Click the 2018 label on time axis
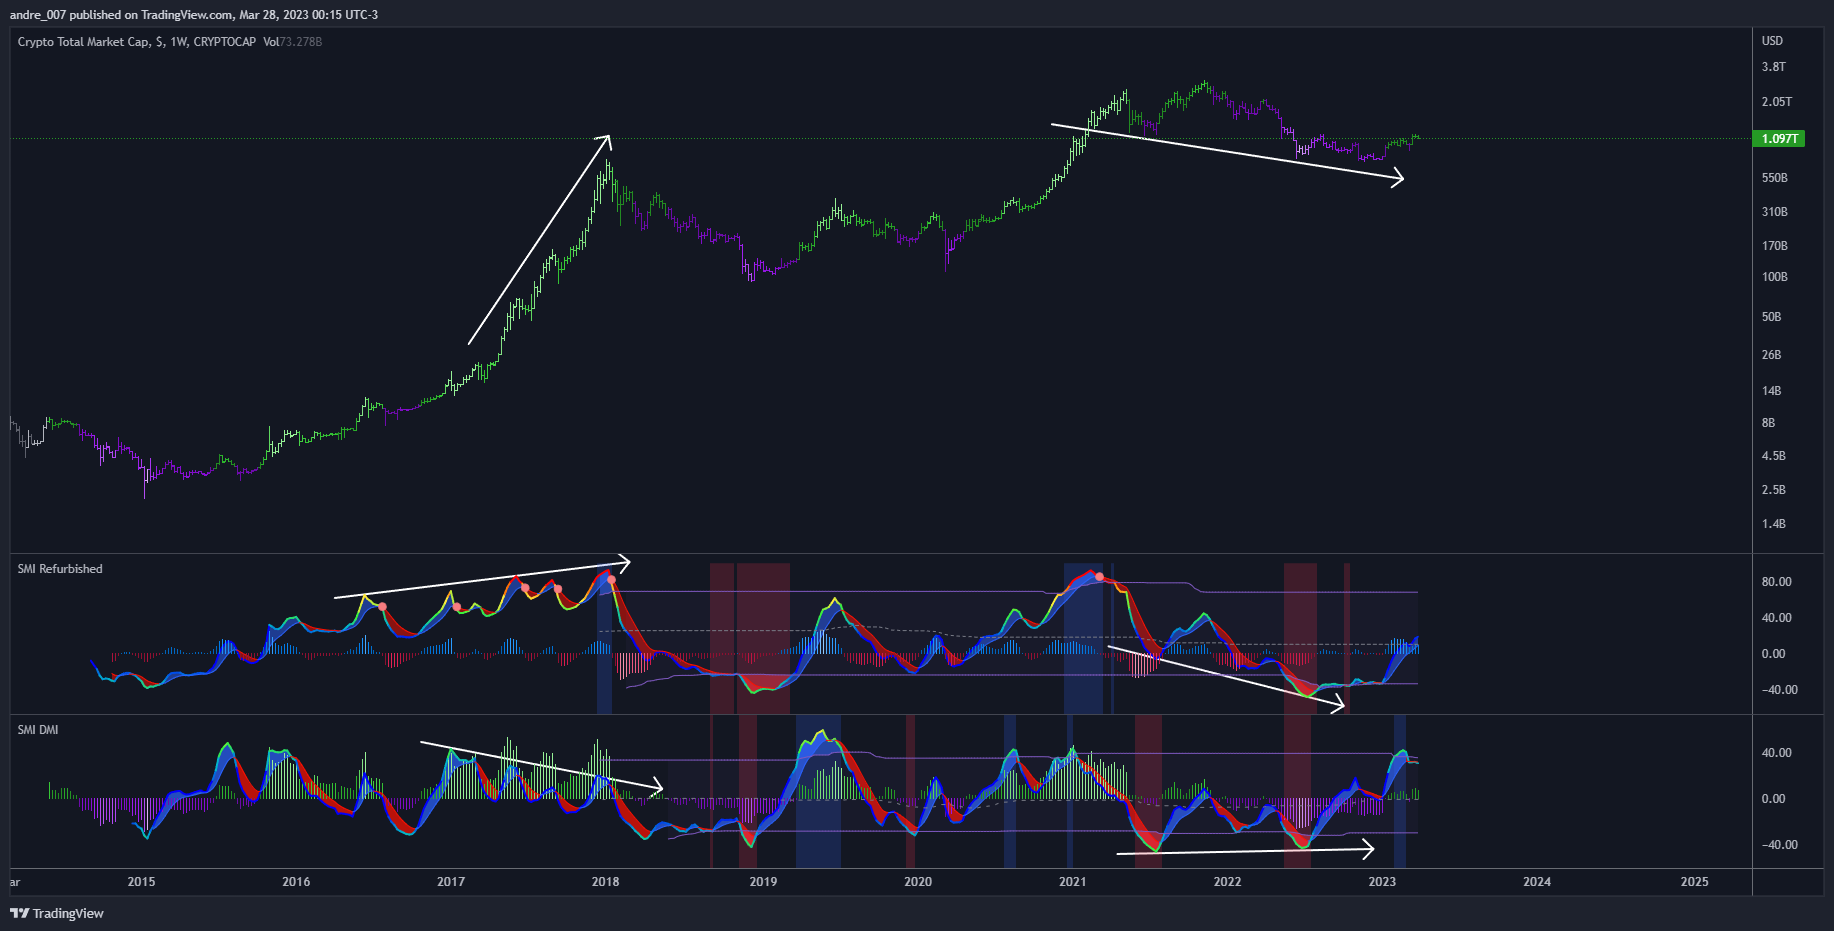This screenshot has height=931, width=1834. (x=605, y=882)
